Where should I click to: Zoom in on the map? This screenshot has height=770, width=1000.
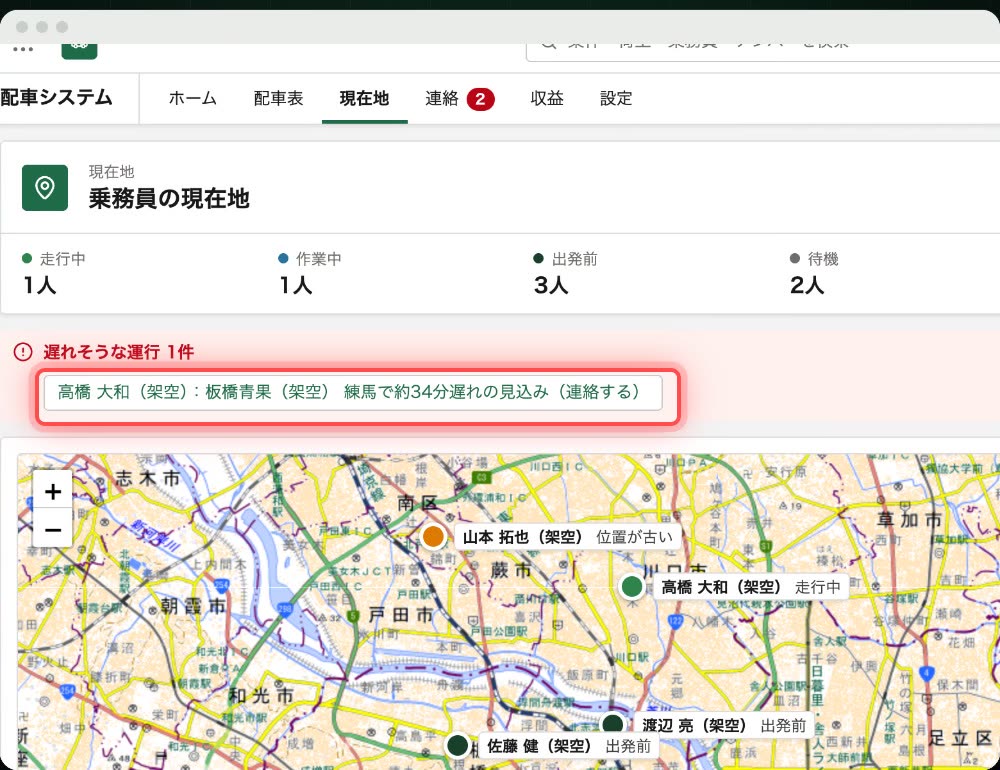pos(53,491)
